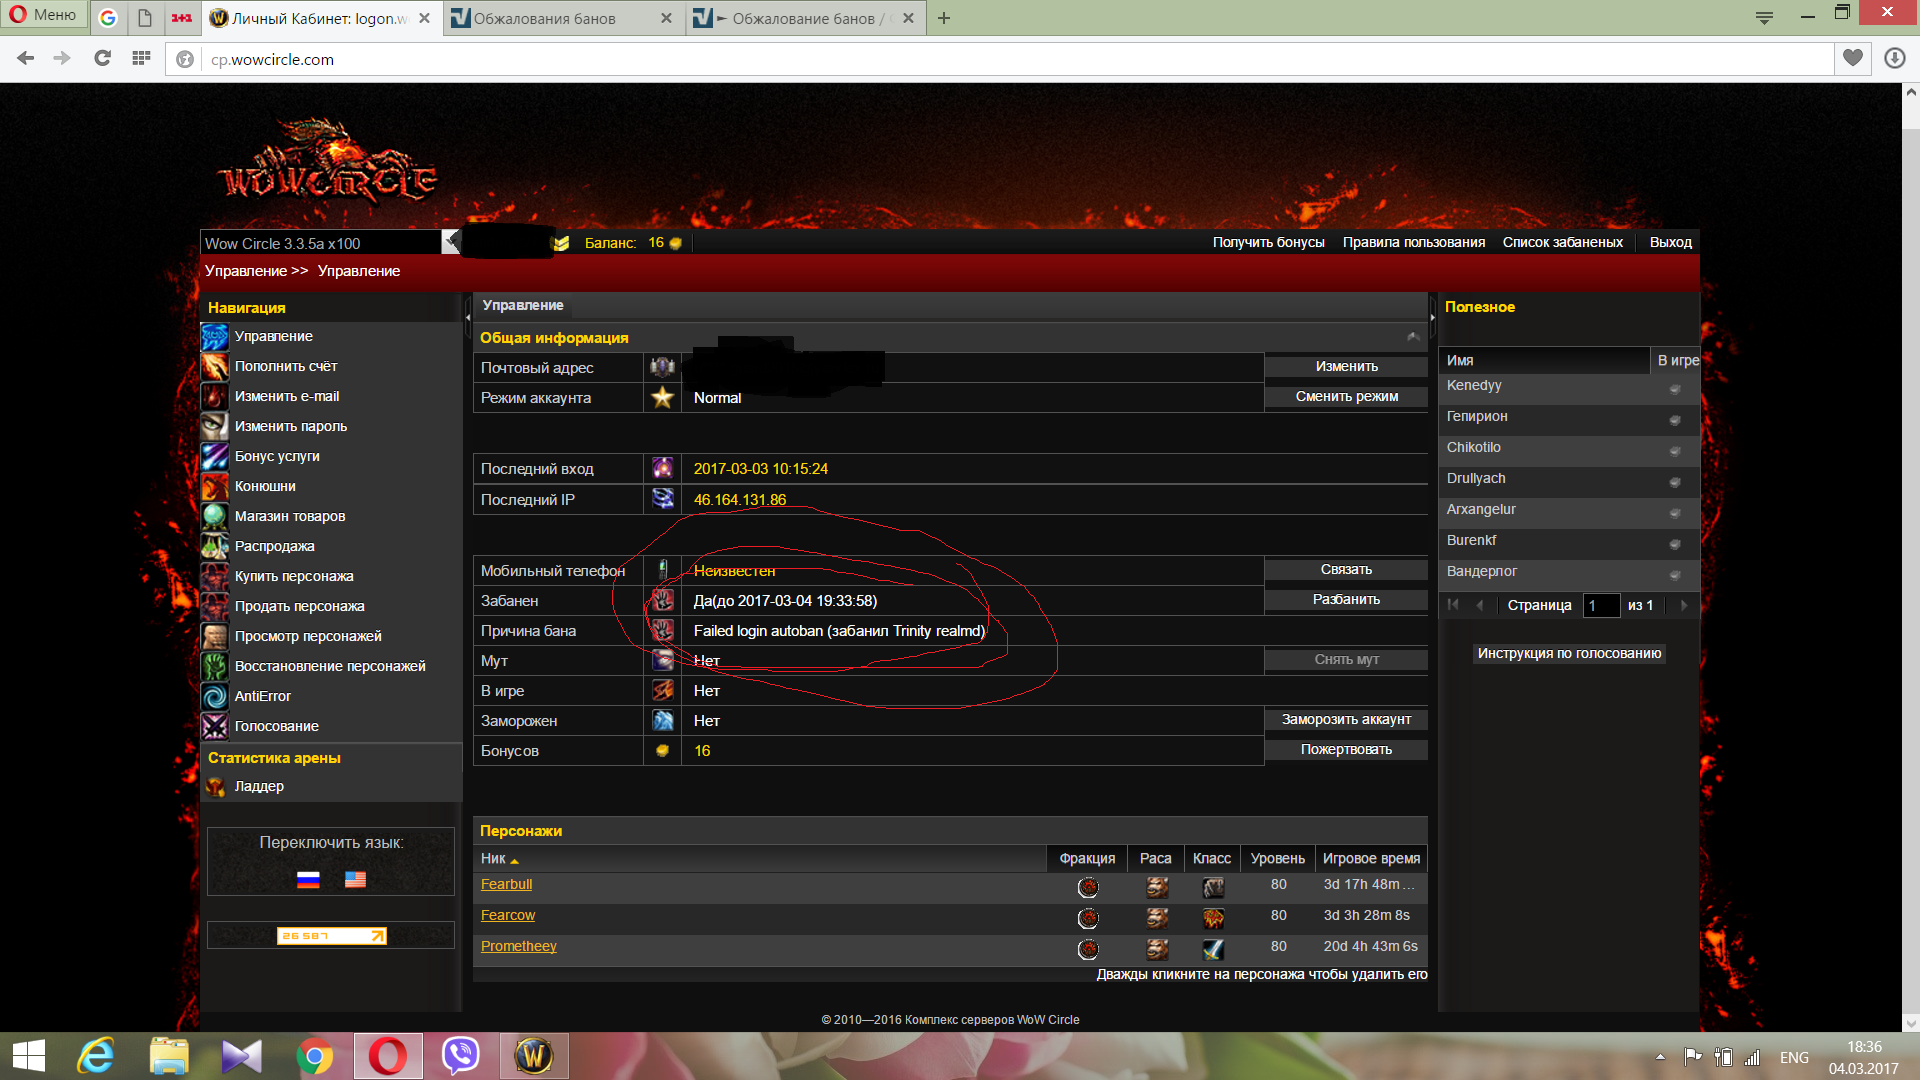Click the Пополнить счёт navigation icon
The height and width of the screenshot is (1080, 1920).
pos(214,366)
